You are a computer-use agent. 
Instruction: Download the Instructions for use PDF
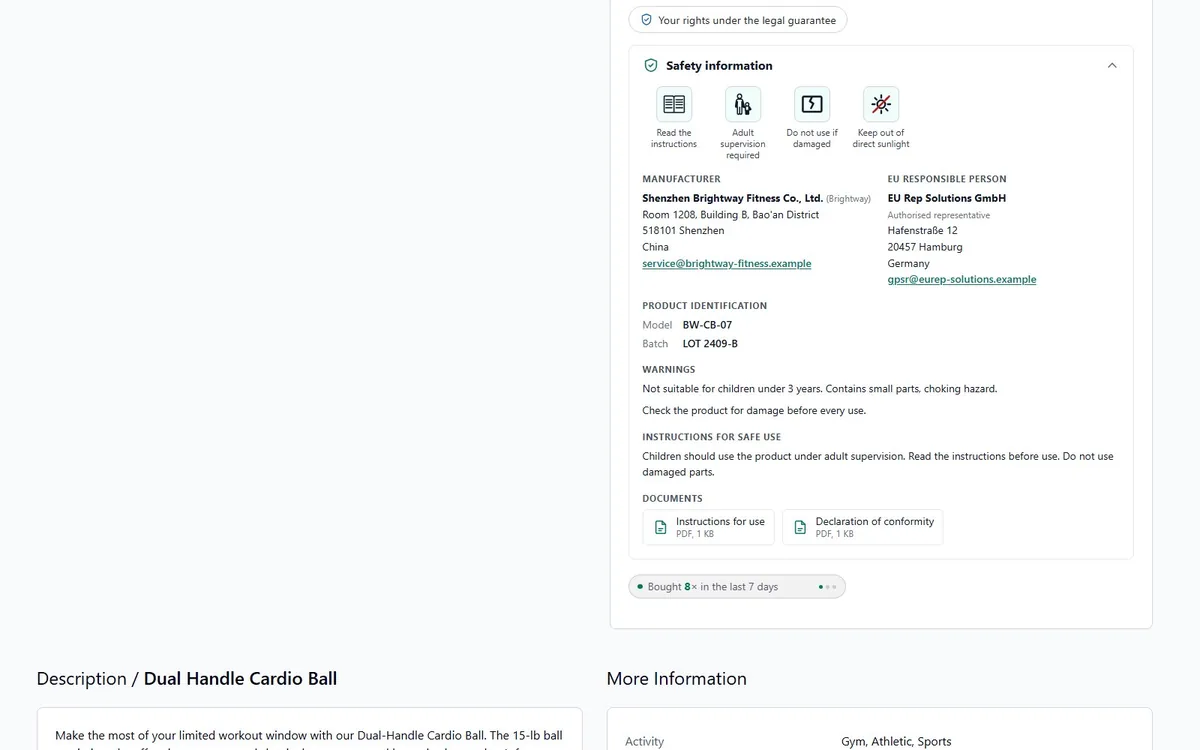click(x=708, y=527)
